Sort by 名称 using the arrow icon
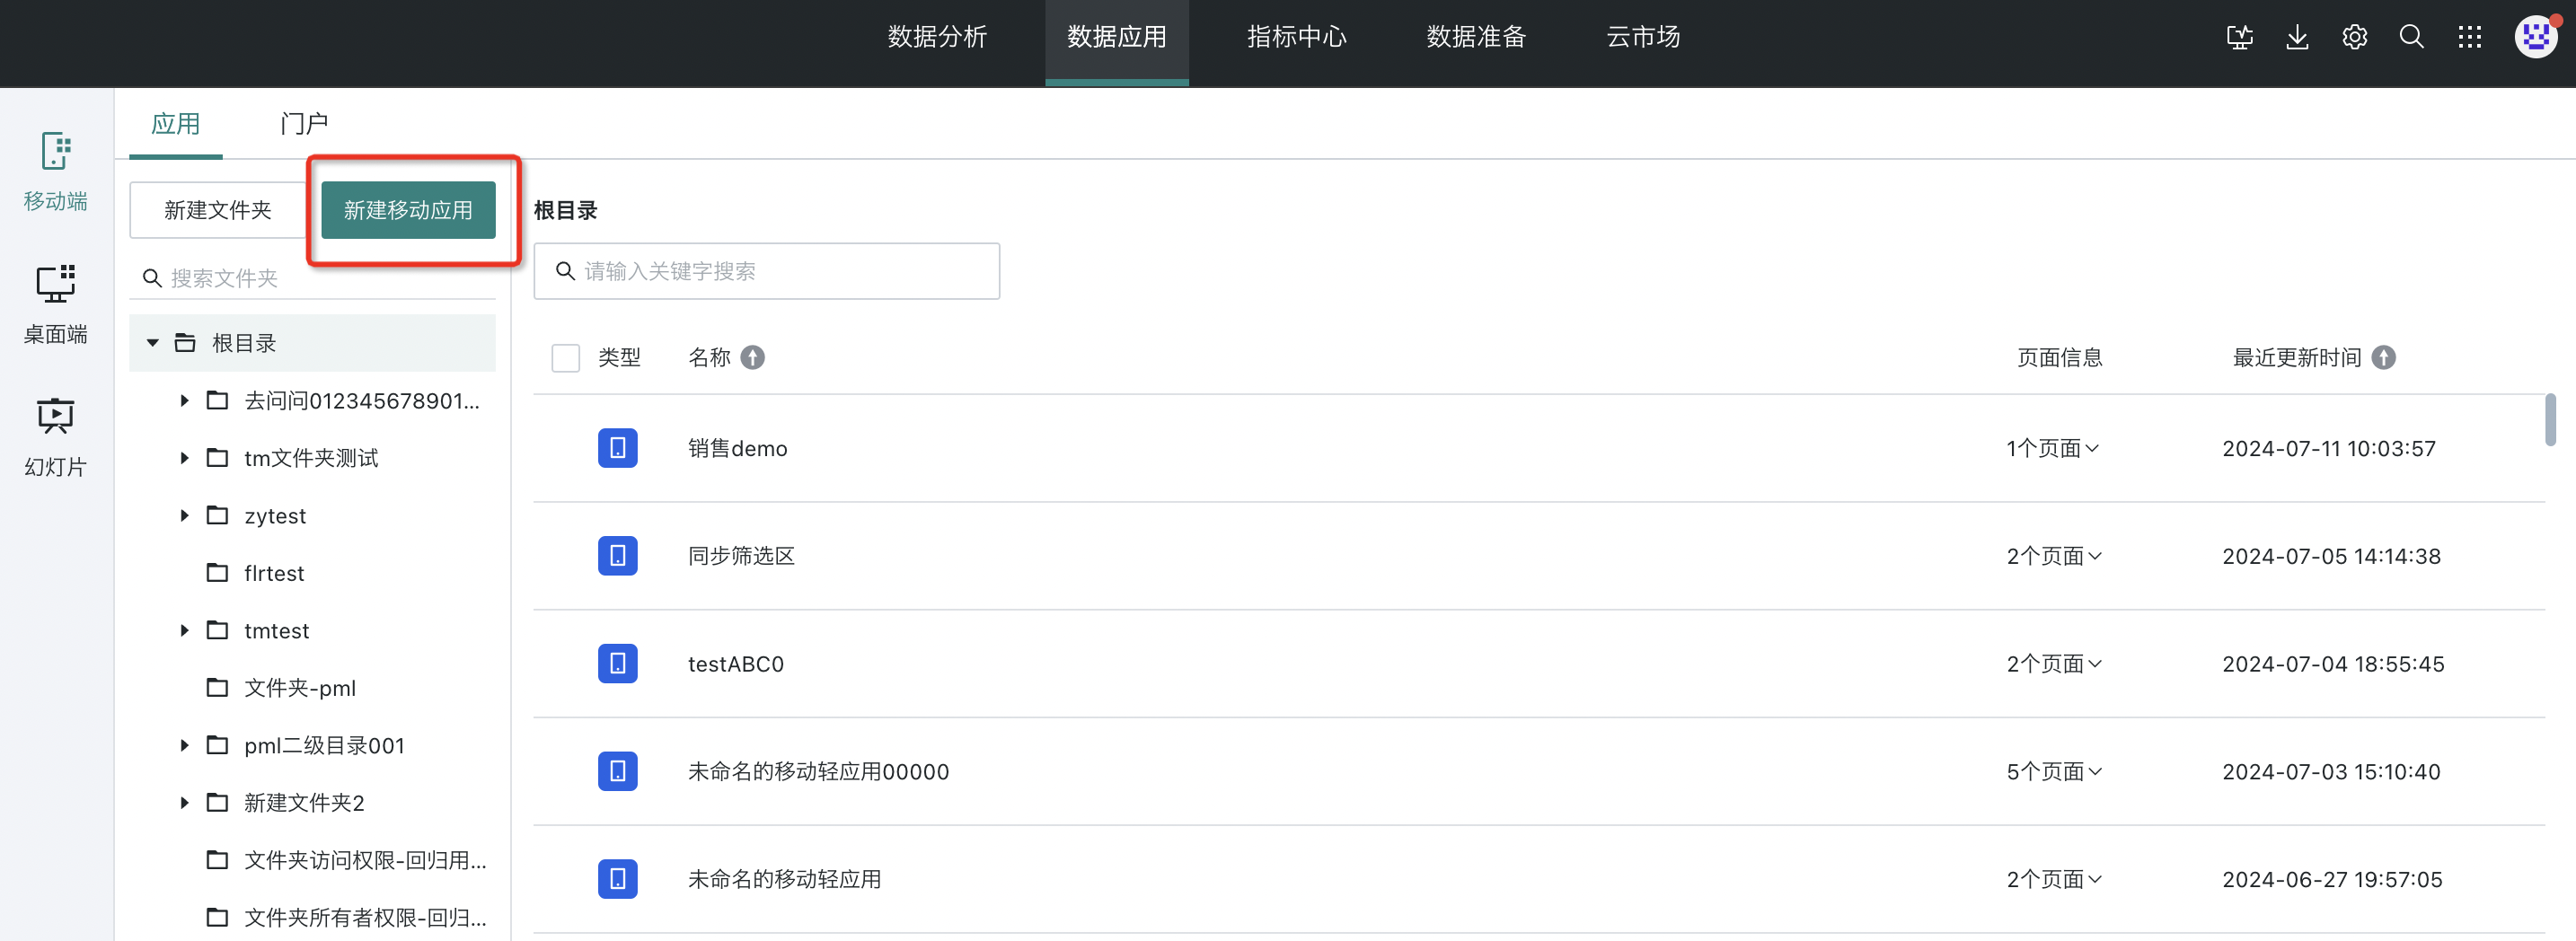This screenshot has width=2576, height=941. pyautogui.click(x=753, y=358)
